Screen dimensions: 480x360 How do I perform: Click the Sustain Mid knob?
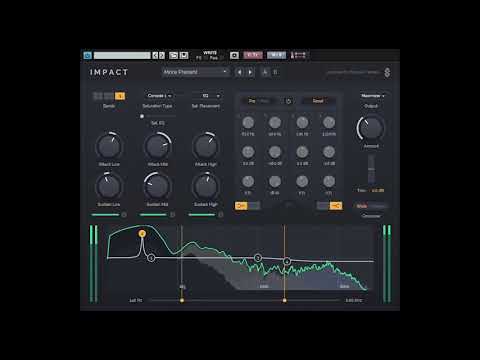(157, 186)
